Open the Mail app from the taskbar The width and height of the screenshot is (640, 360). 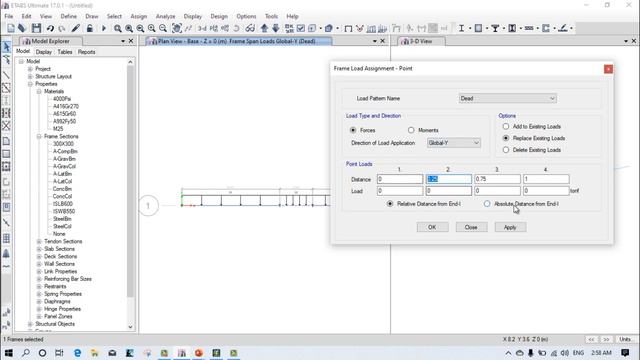pyautogui.click(x=112, y=353)
